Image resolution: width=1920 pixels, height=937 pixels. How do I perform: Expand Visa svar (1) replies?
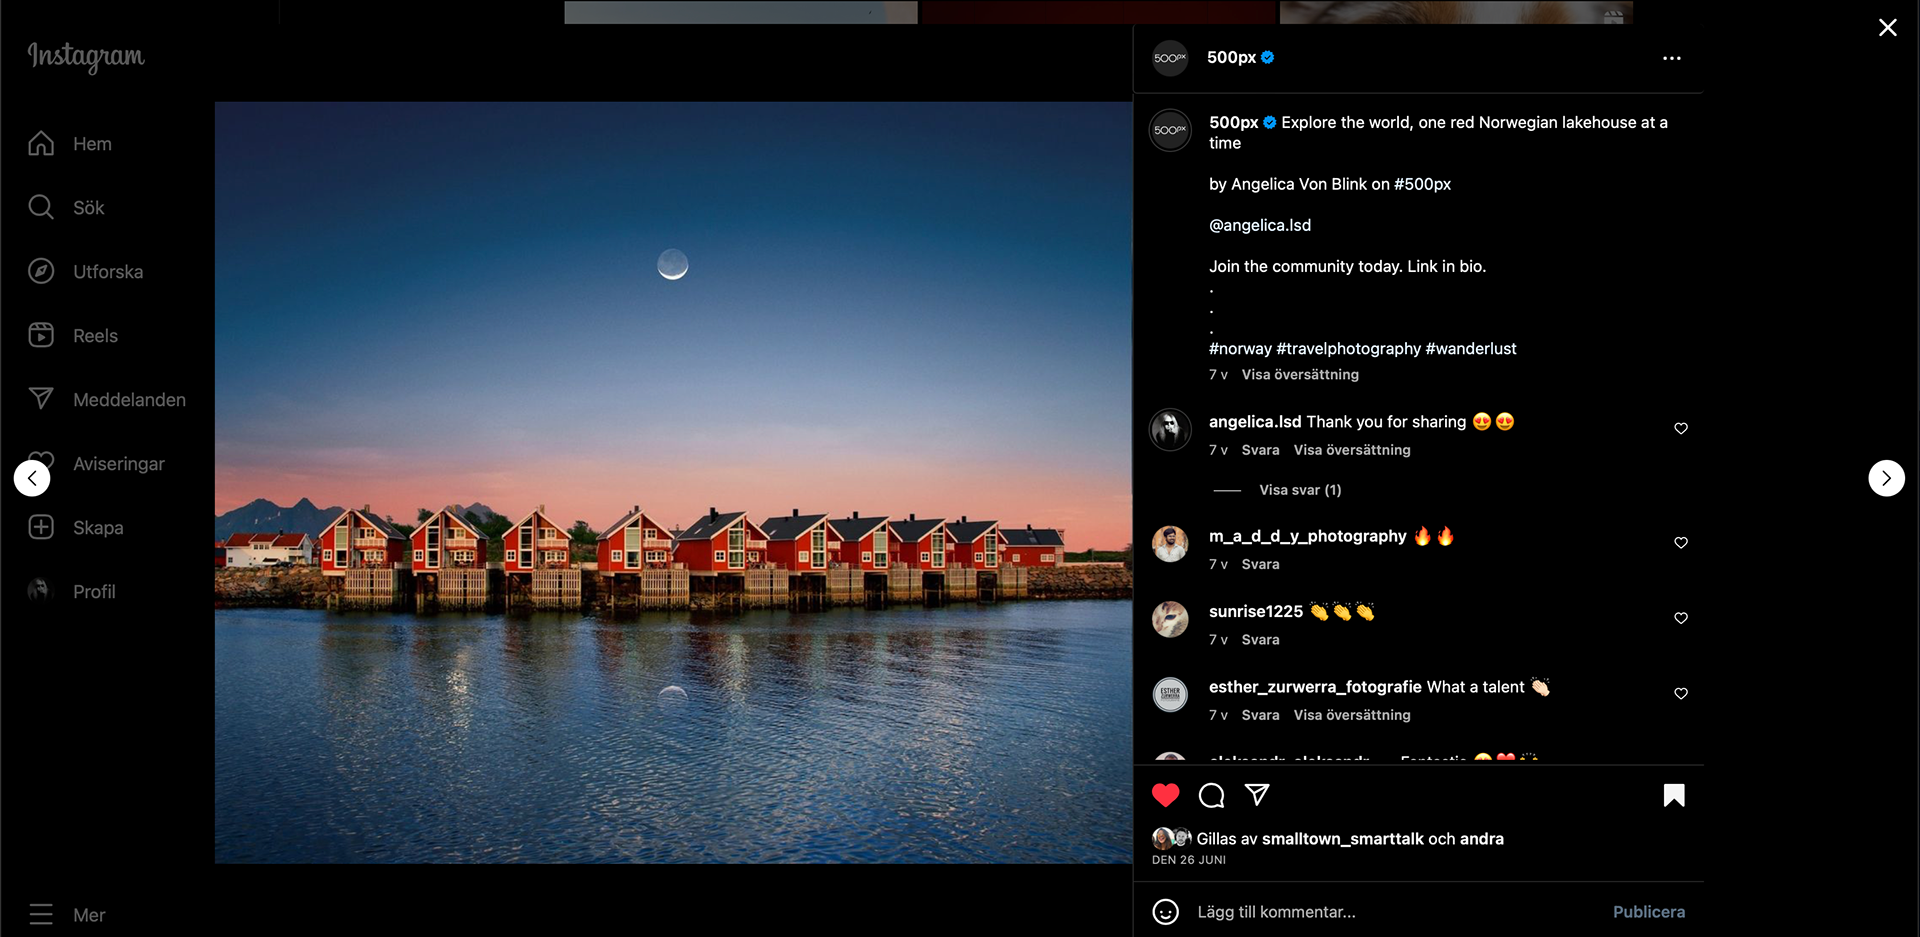point(1300,490)
